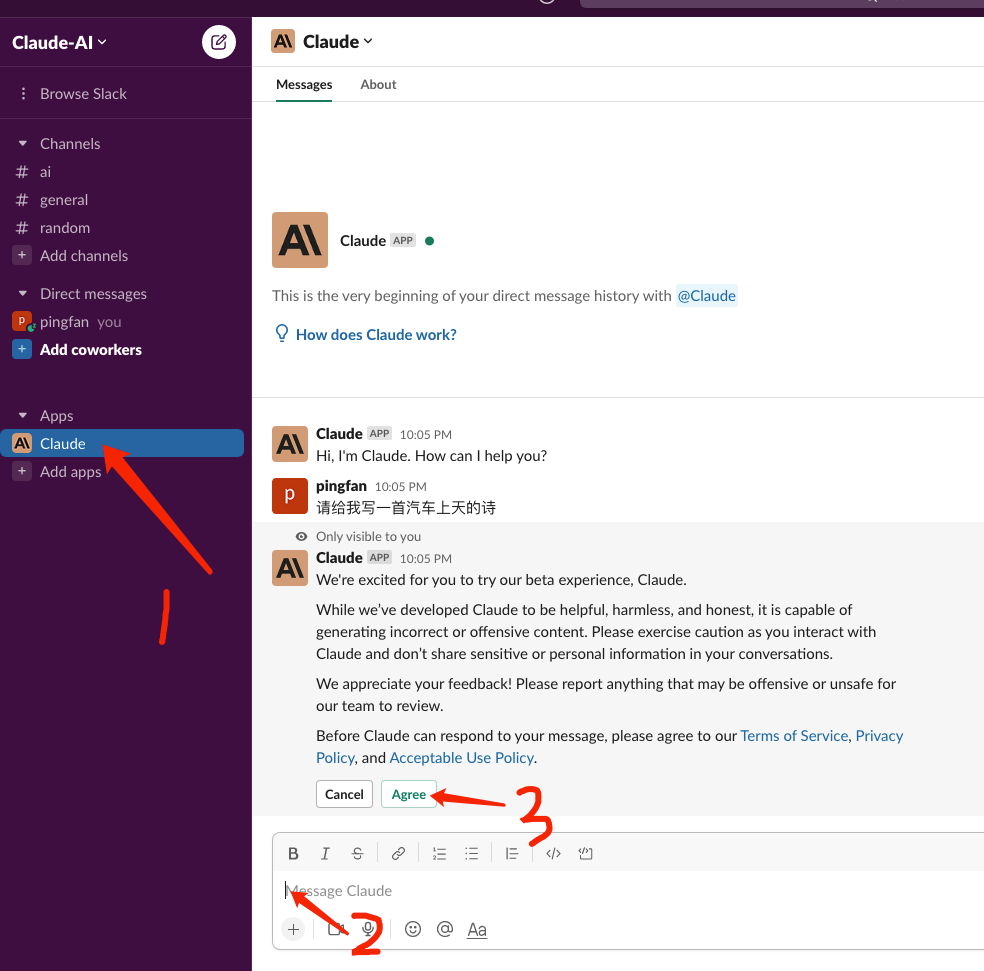The width and height of the screenshot is (984, 971).
Task: Click the mention @ icon
Action: pos(444,929)
